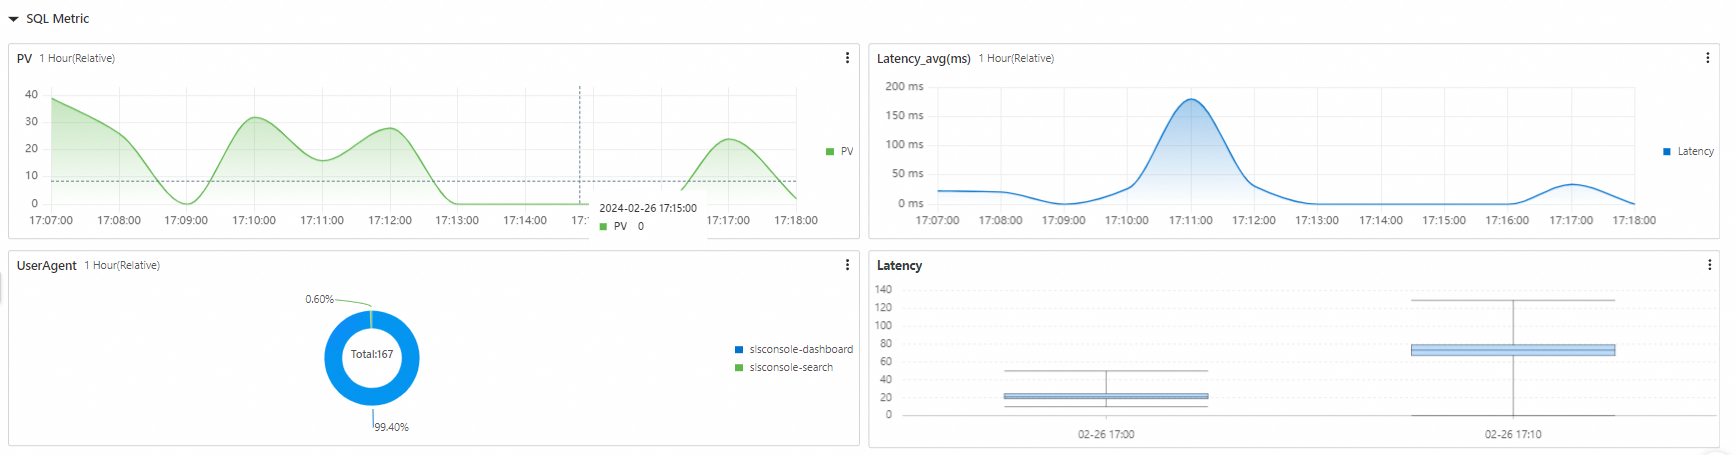Click the blue donut ring segment

pos(333,358)
